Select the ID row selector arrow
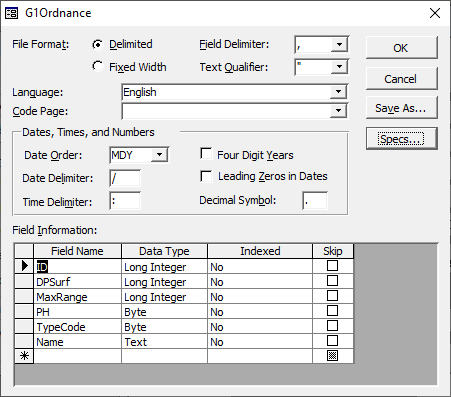451x397 pixels. (x=24, y=266)
